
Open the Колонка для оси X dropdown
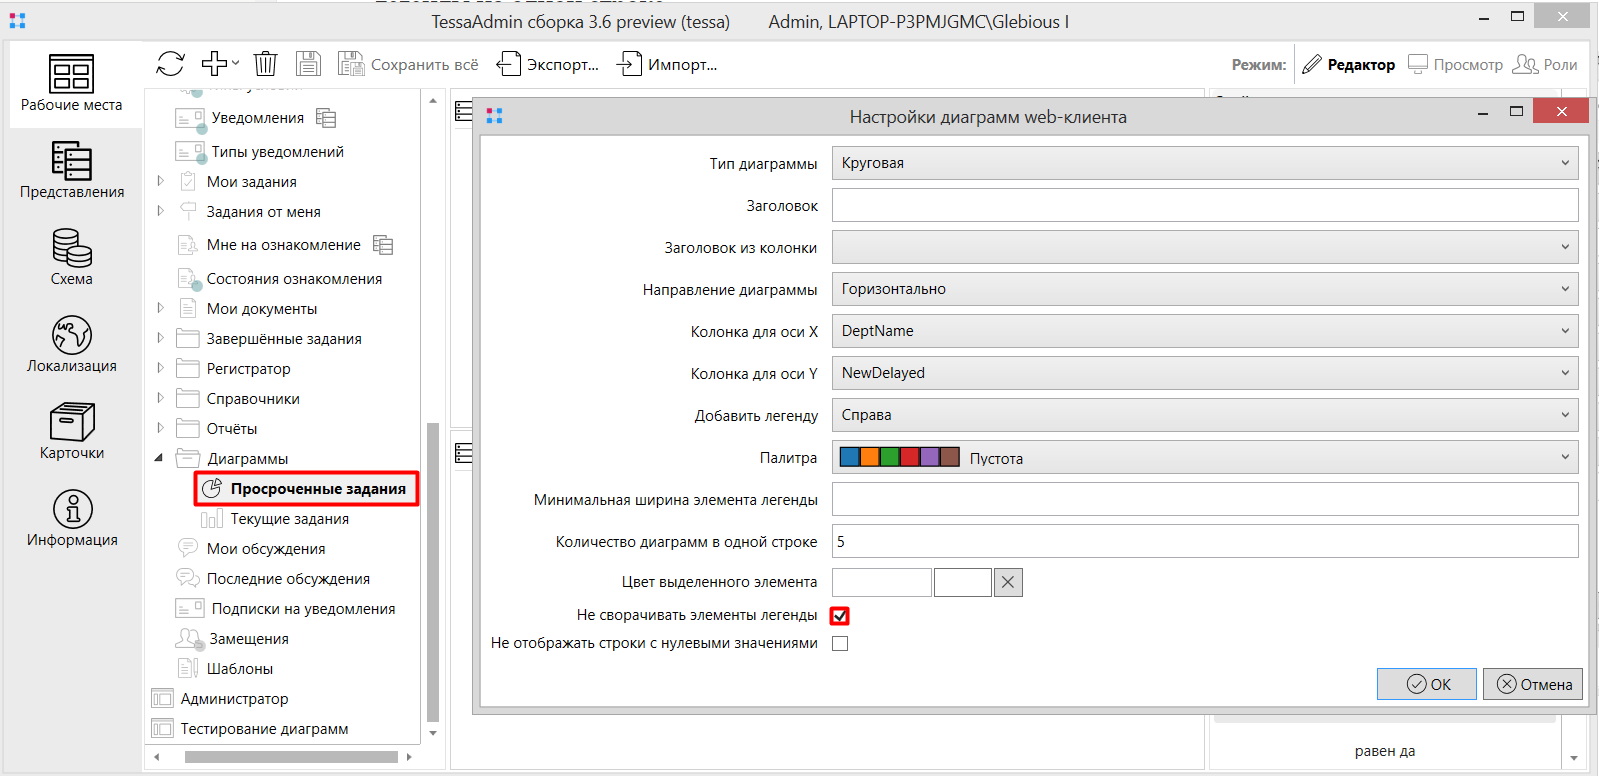click(x=1204, y=331)
